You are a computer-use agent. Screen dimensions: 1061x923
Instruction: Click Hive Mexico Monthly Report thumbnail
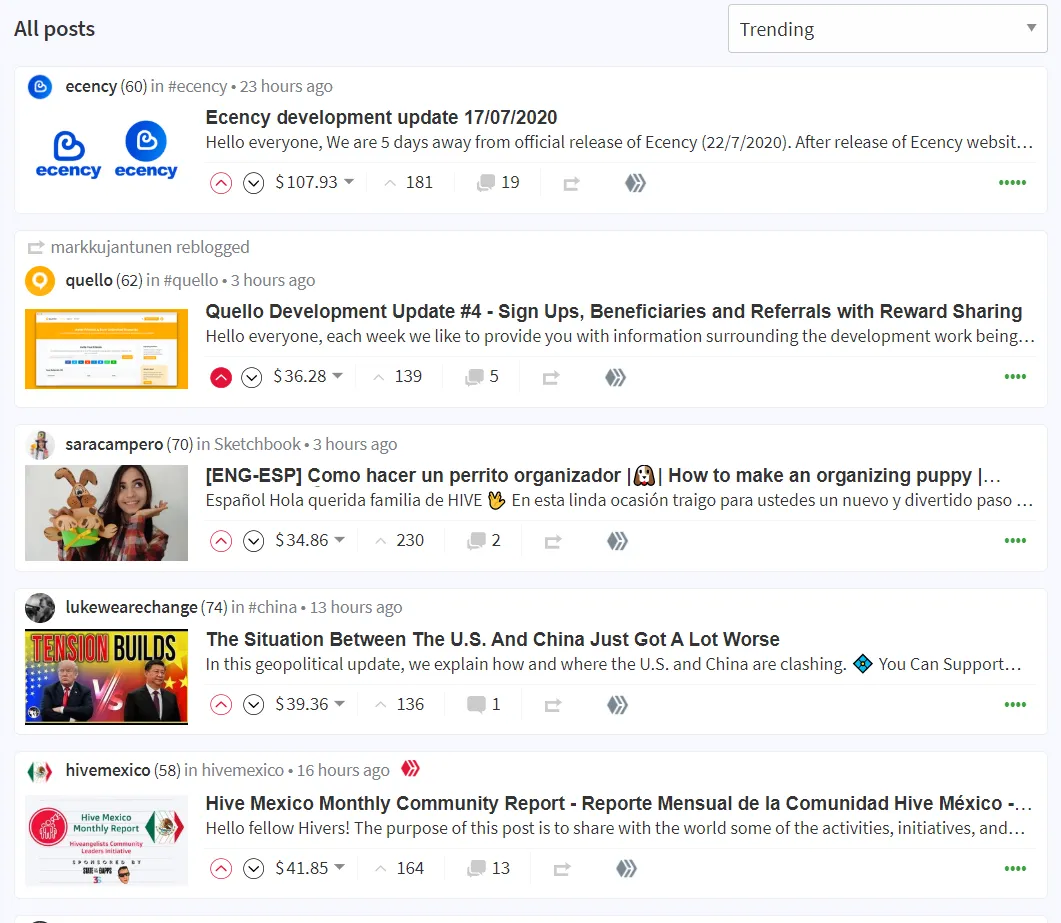(x=106, y=840)
